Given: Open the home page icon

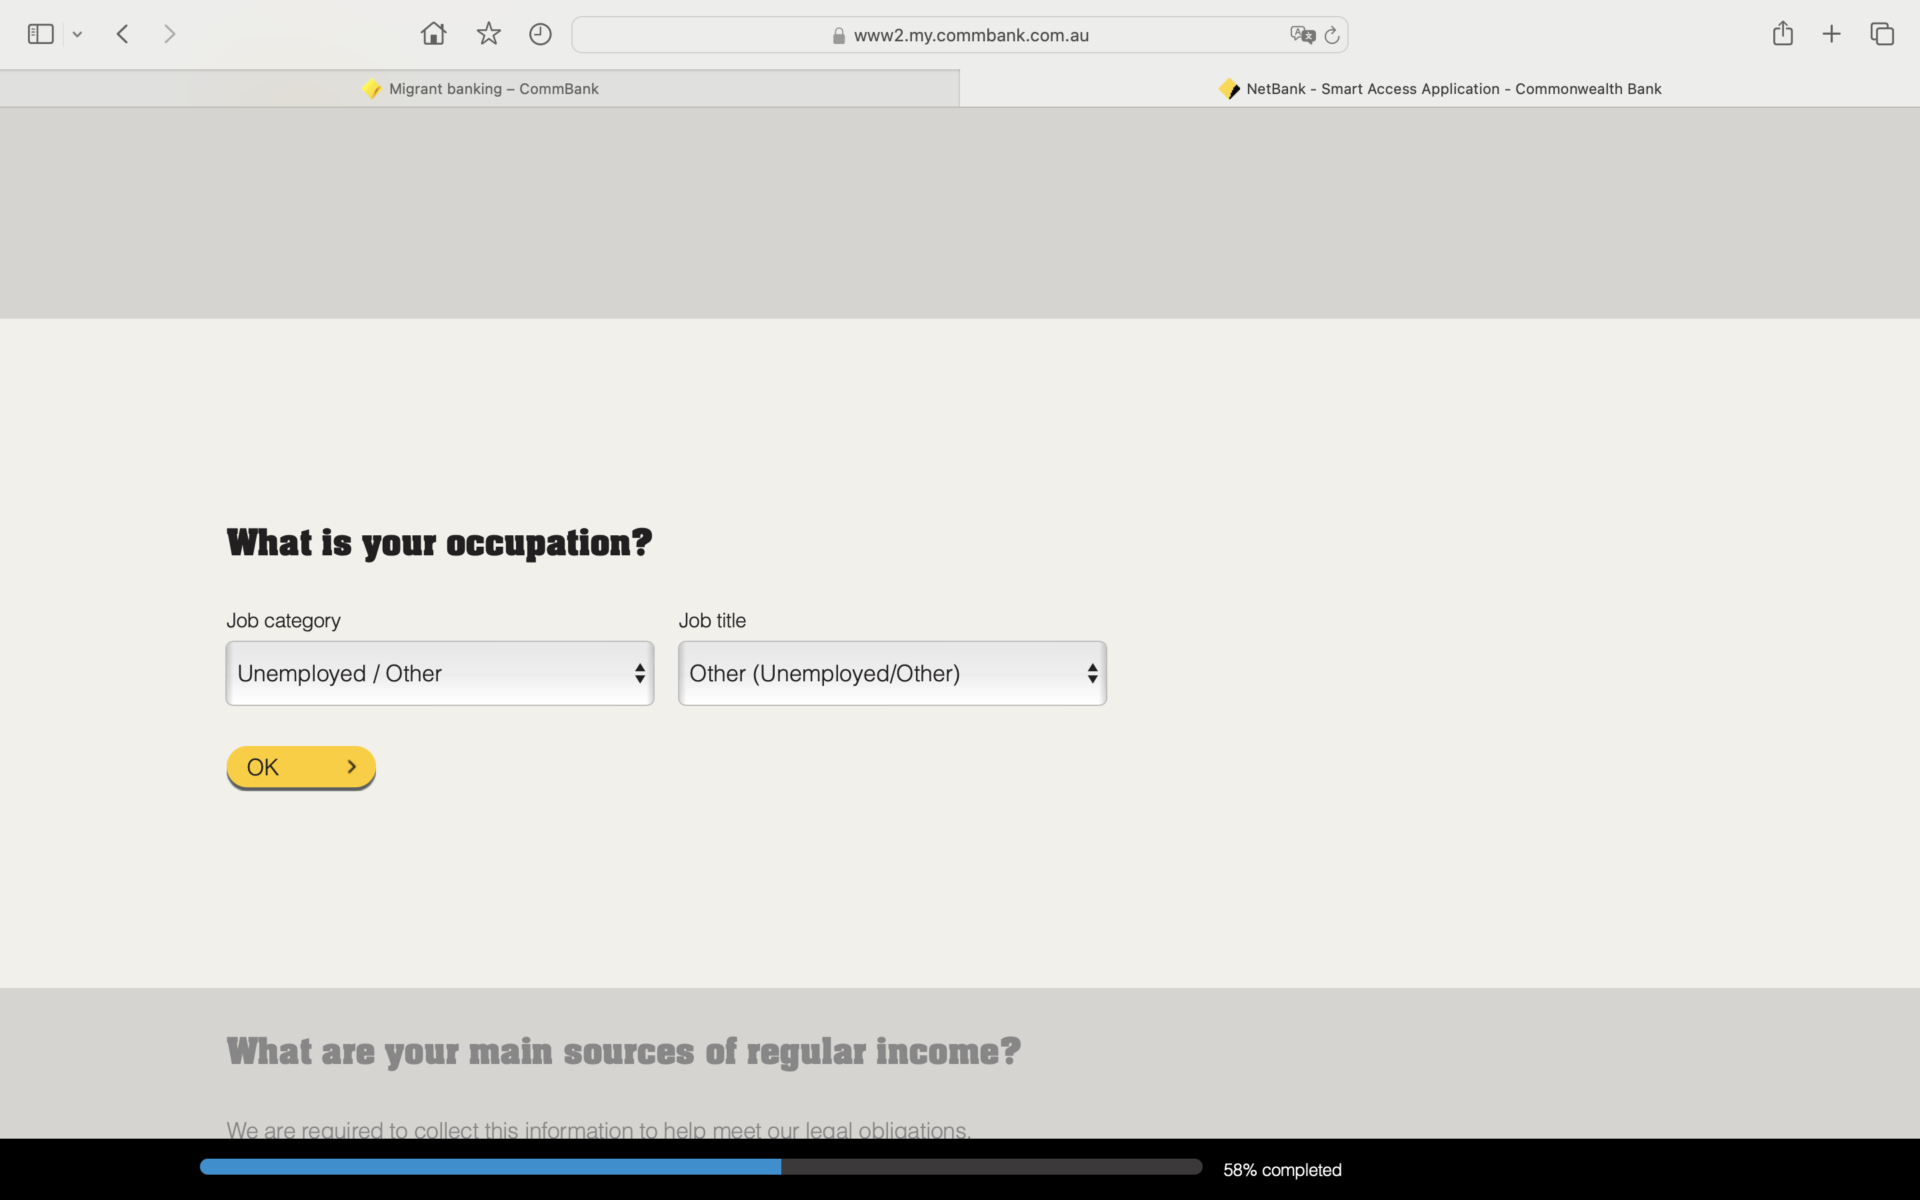Looking at the screenshot, I should tap(433, 34).
